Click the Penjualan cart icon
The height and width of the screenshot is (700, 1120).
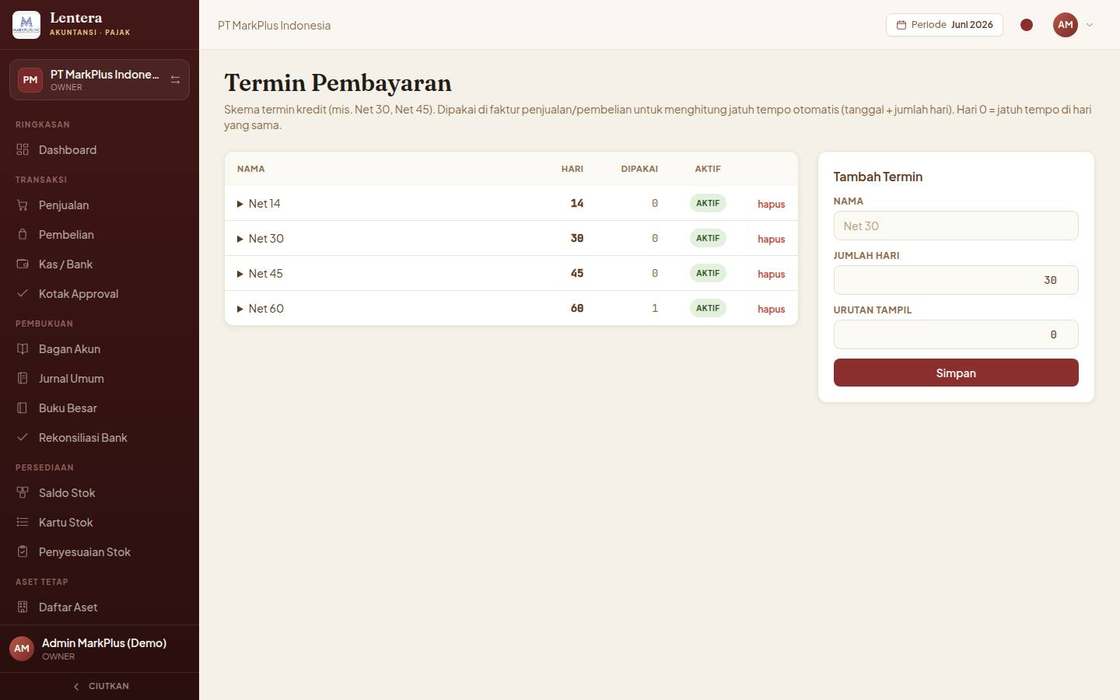tap(23, 205)
